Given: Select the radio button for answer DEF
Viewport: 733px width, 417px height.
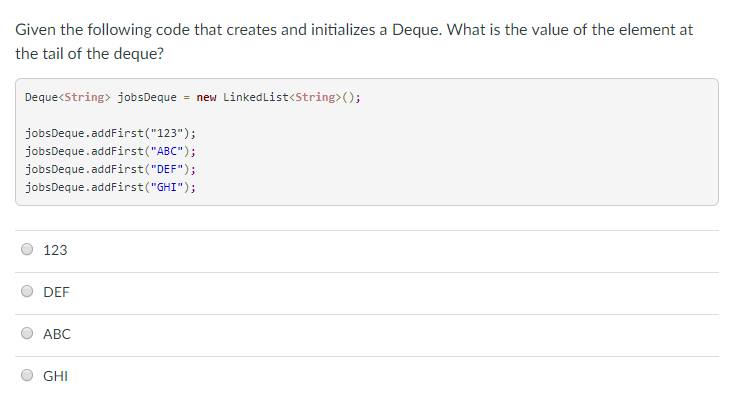Looking at the screenshot, I should [27, 291].
